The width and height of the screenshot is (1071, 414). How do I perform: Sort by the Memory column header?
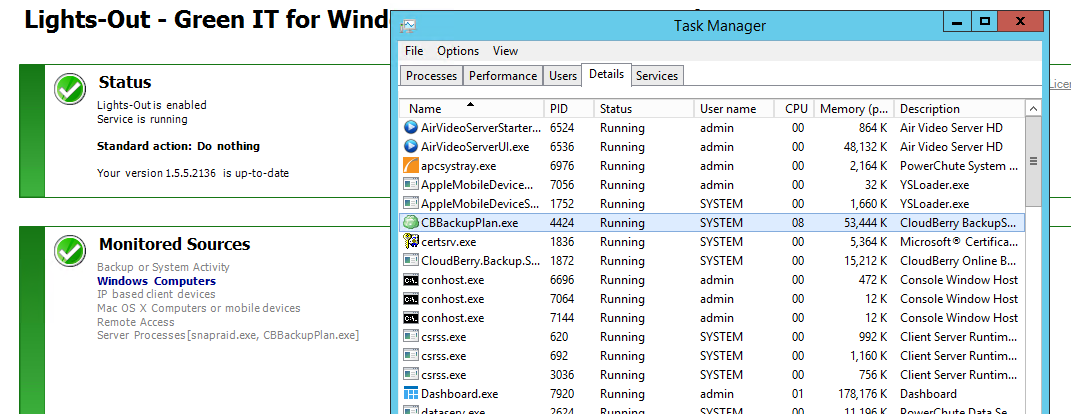click(854, 109)
